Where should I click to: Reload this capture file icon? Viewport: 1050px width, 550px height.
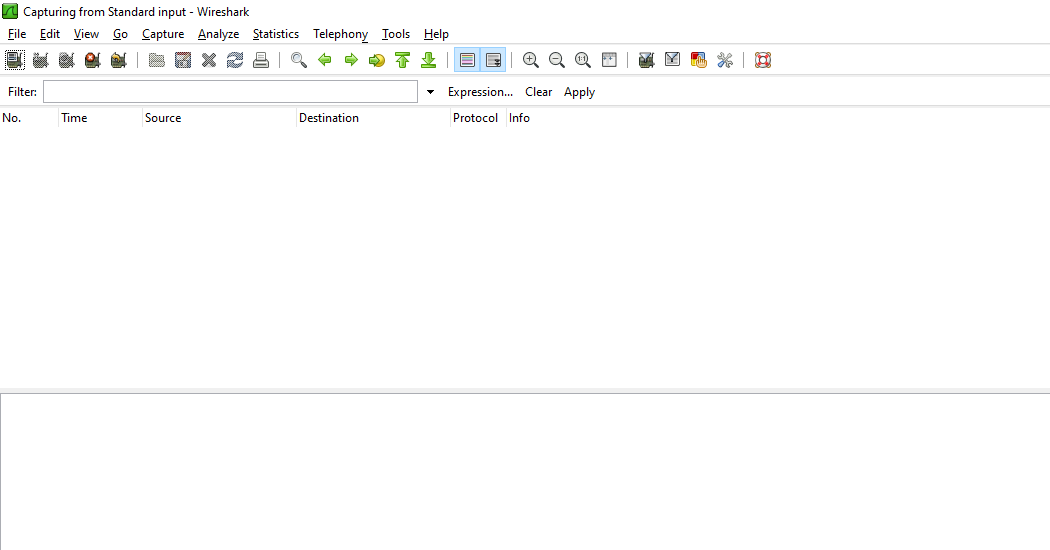pyautogui.click(x=235, y=60)
